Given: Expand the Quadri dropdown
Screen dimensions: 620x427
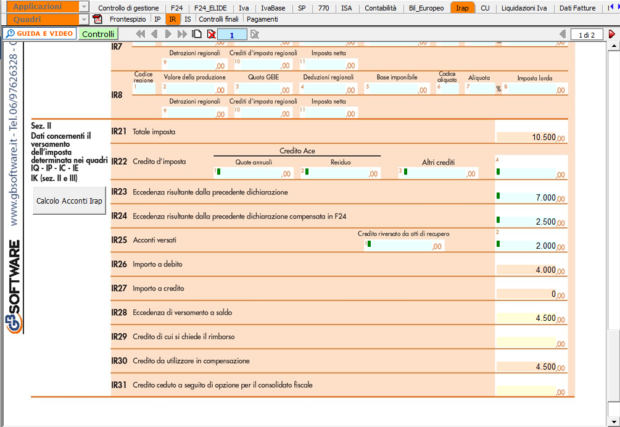Looking at the screenshot, I should coord(45,19).
